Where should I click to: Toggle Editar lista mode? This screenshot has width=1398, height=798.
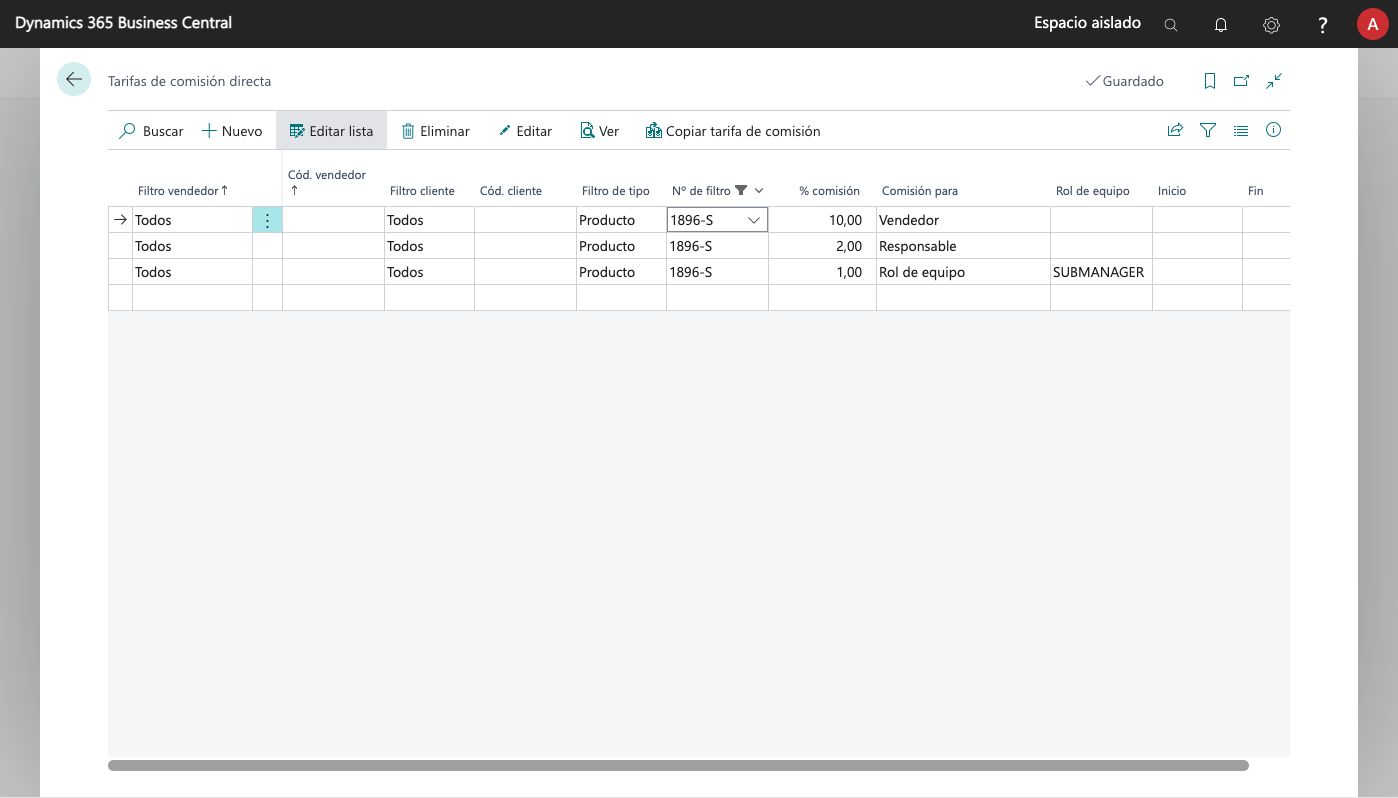click(331, 131)
